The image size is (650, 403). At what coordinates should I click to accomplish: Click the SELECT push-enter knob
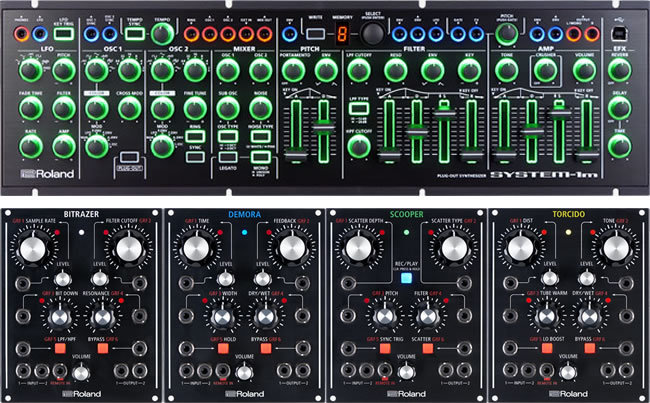[372, 34]
